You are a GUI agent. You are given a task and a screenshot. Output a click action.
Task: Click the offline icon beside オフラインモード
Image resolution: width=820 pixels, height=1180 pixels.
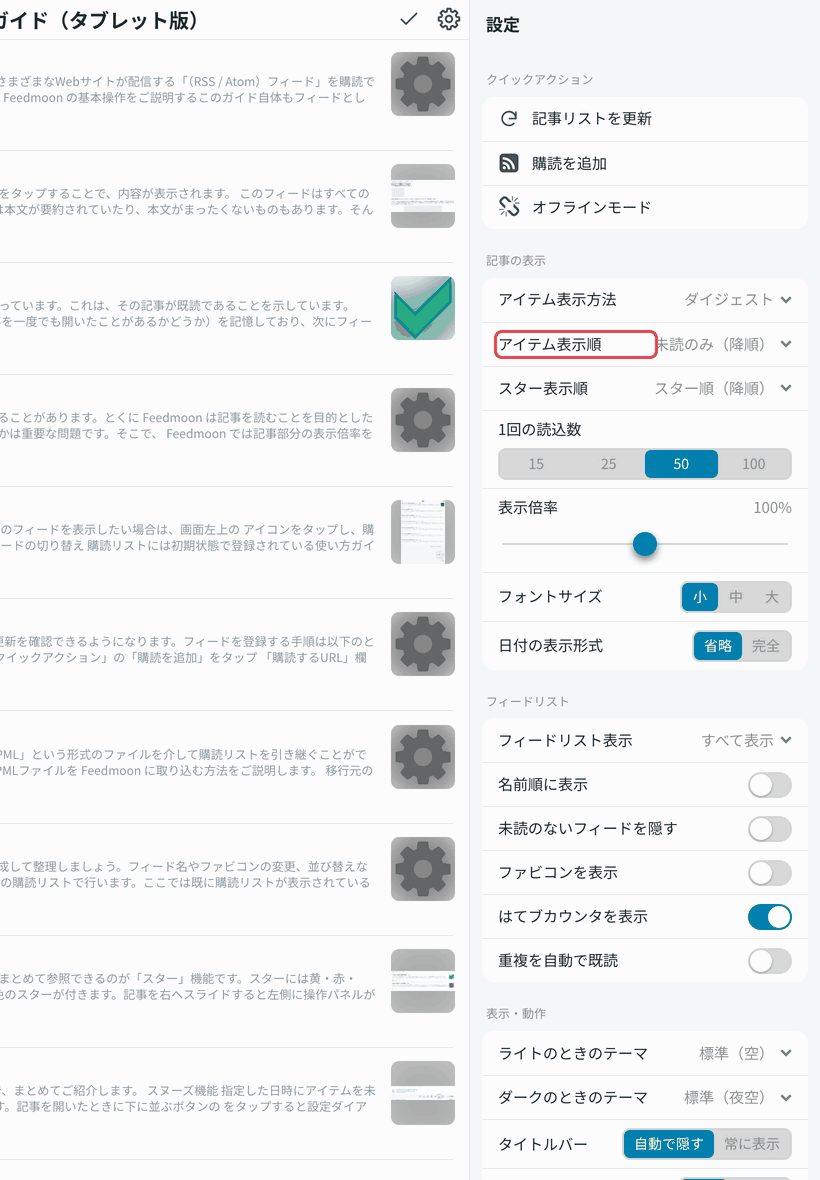click(509, 206)
